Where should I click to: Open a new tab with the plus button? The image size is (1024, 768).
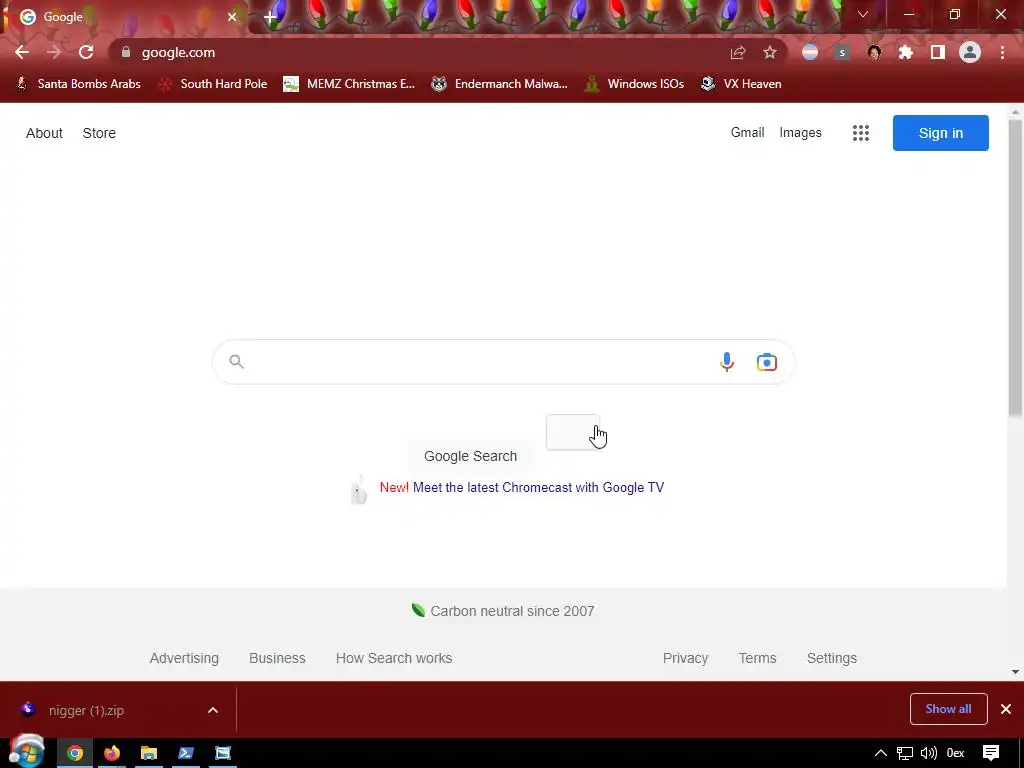[x=270, y=17]
